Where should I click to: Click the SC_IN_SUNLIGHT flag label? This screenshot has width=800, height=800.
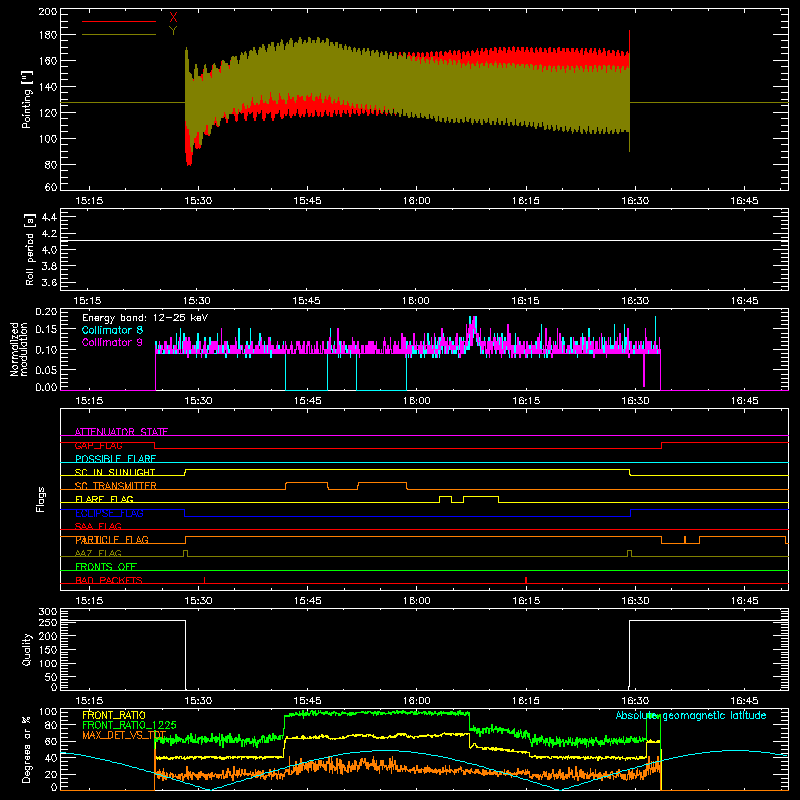(x=115, y=472)
